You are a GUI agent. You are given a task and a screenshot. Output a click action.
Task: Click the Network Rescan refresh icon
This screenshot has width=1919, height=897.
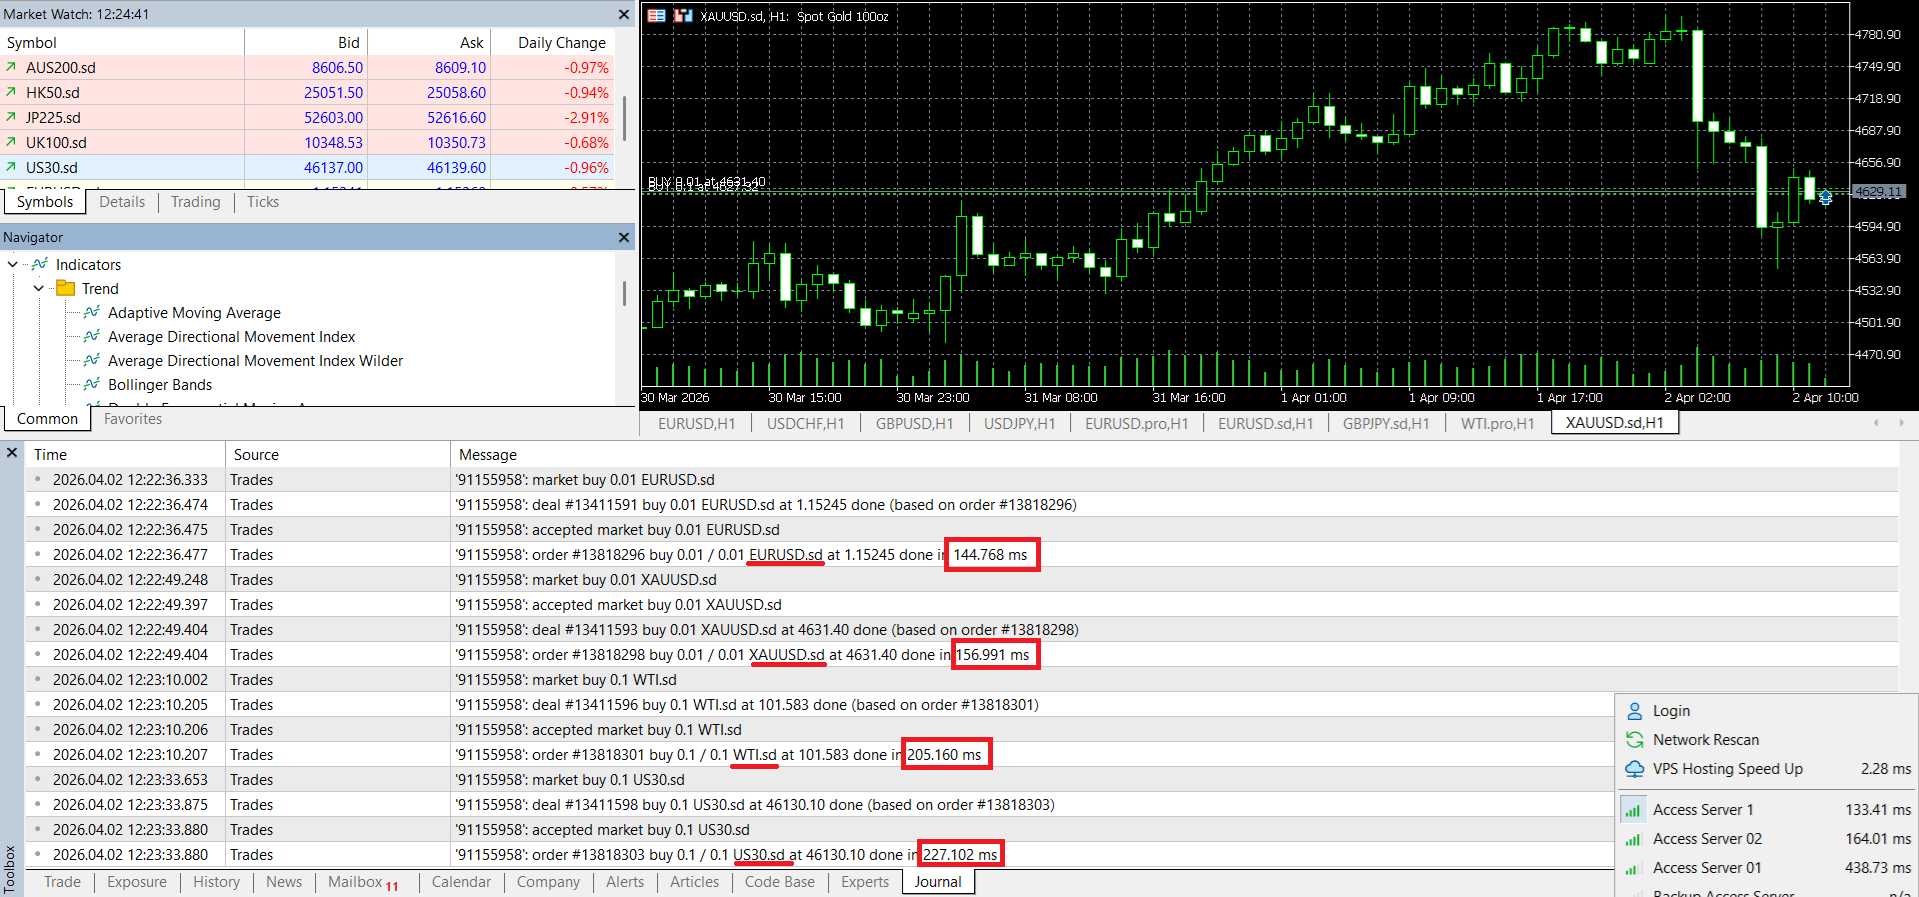tap(1635, 739)
